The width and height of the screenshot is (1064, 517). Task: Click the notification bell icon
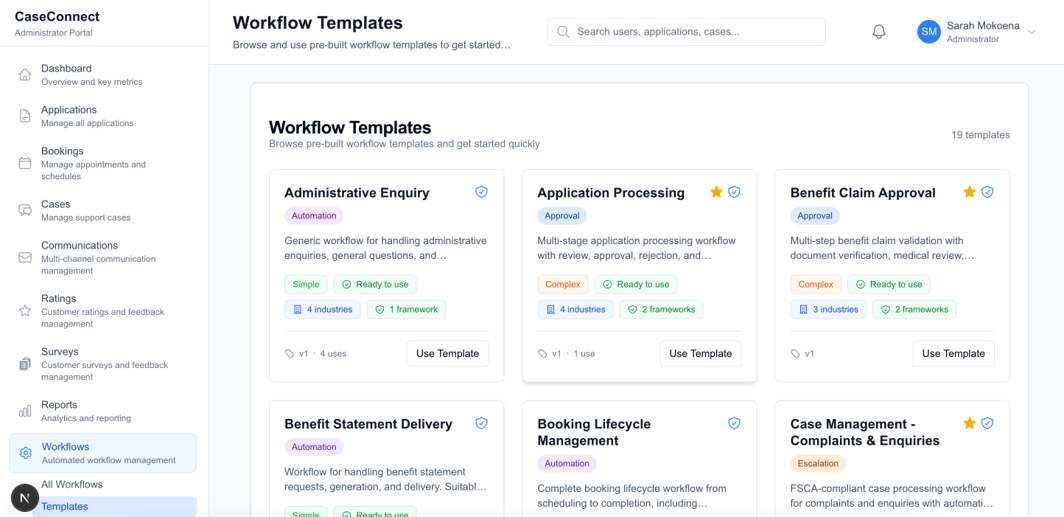pyautogui.click(x=879, y=32)
